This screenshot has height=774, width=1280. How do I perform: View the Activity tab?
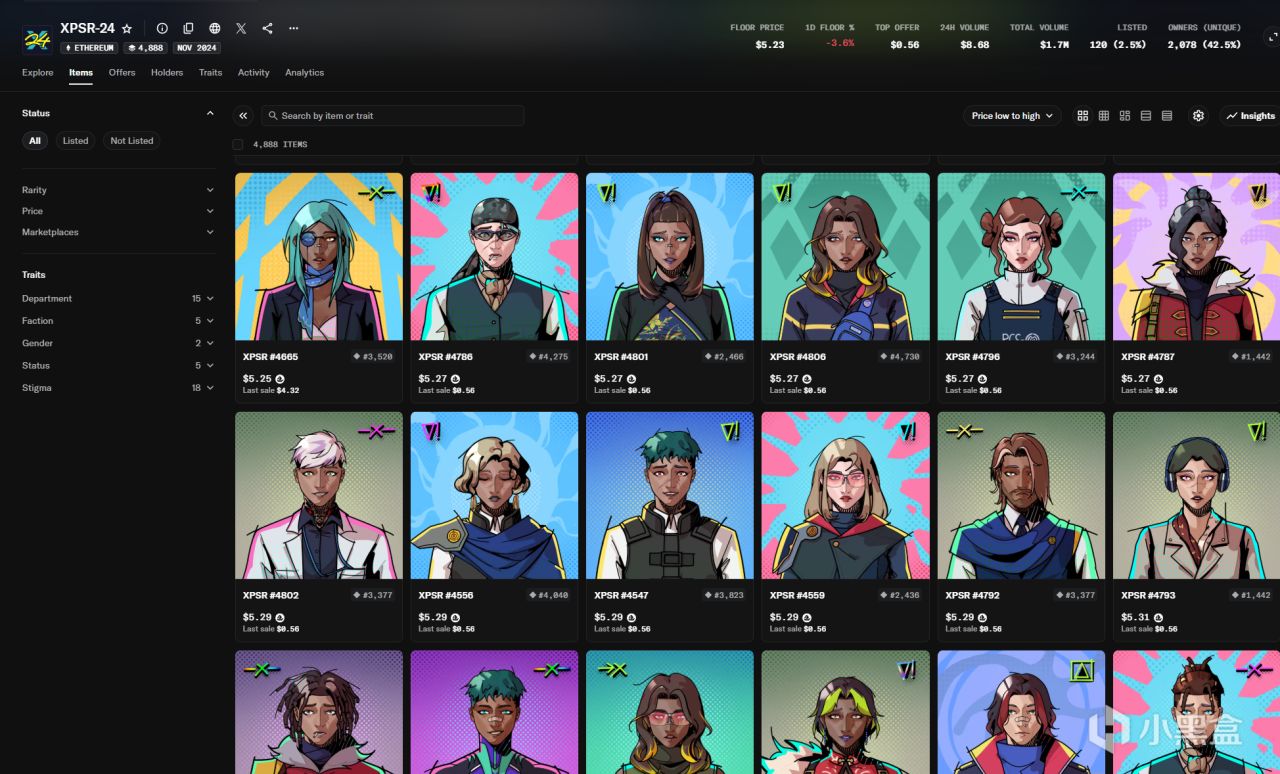tap(254, 73)
